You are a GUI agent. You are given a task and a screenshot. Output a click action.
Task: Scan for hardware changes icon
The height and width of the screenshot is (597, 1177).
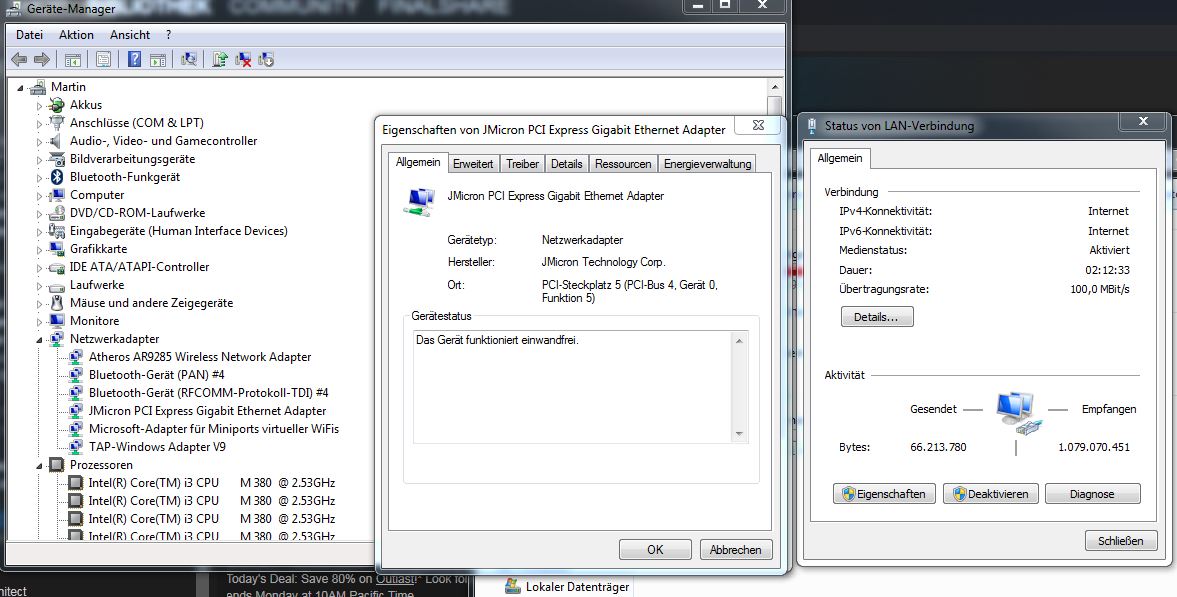coord(189,59)
